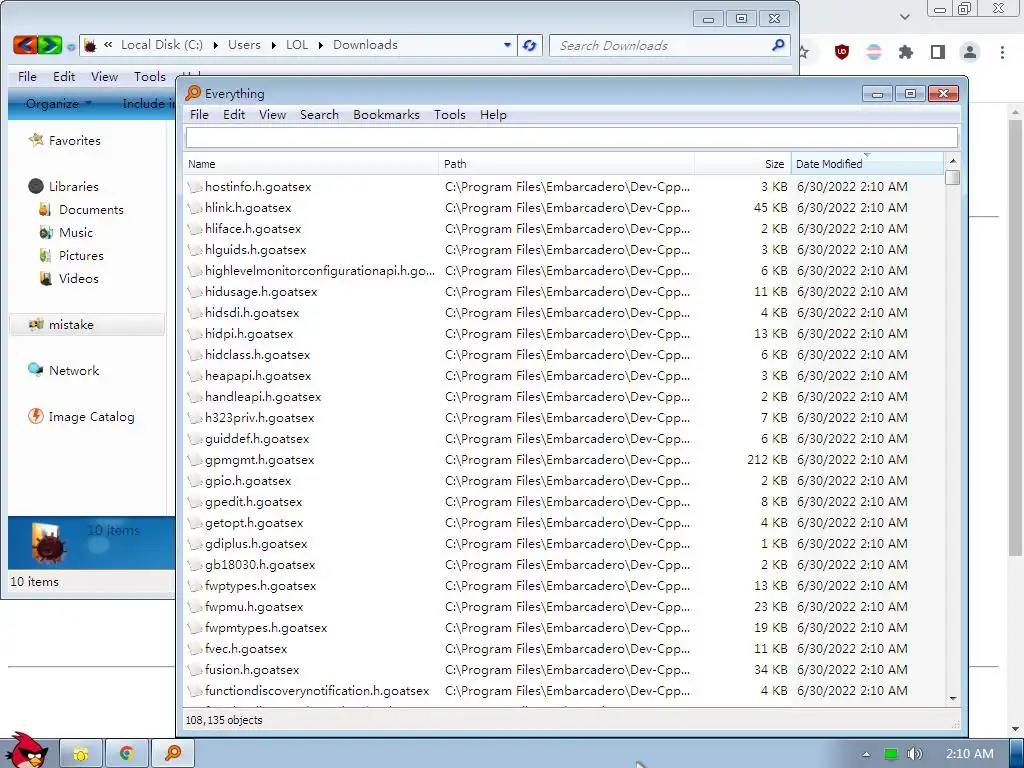This screenshot has height=768, width=1024.
Task: Click the Search Downloads field
Action: click(x=669, y=45)
